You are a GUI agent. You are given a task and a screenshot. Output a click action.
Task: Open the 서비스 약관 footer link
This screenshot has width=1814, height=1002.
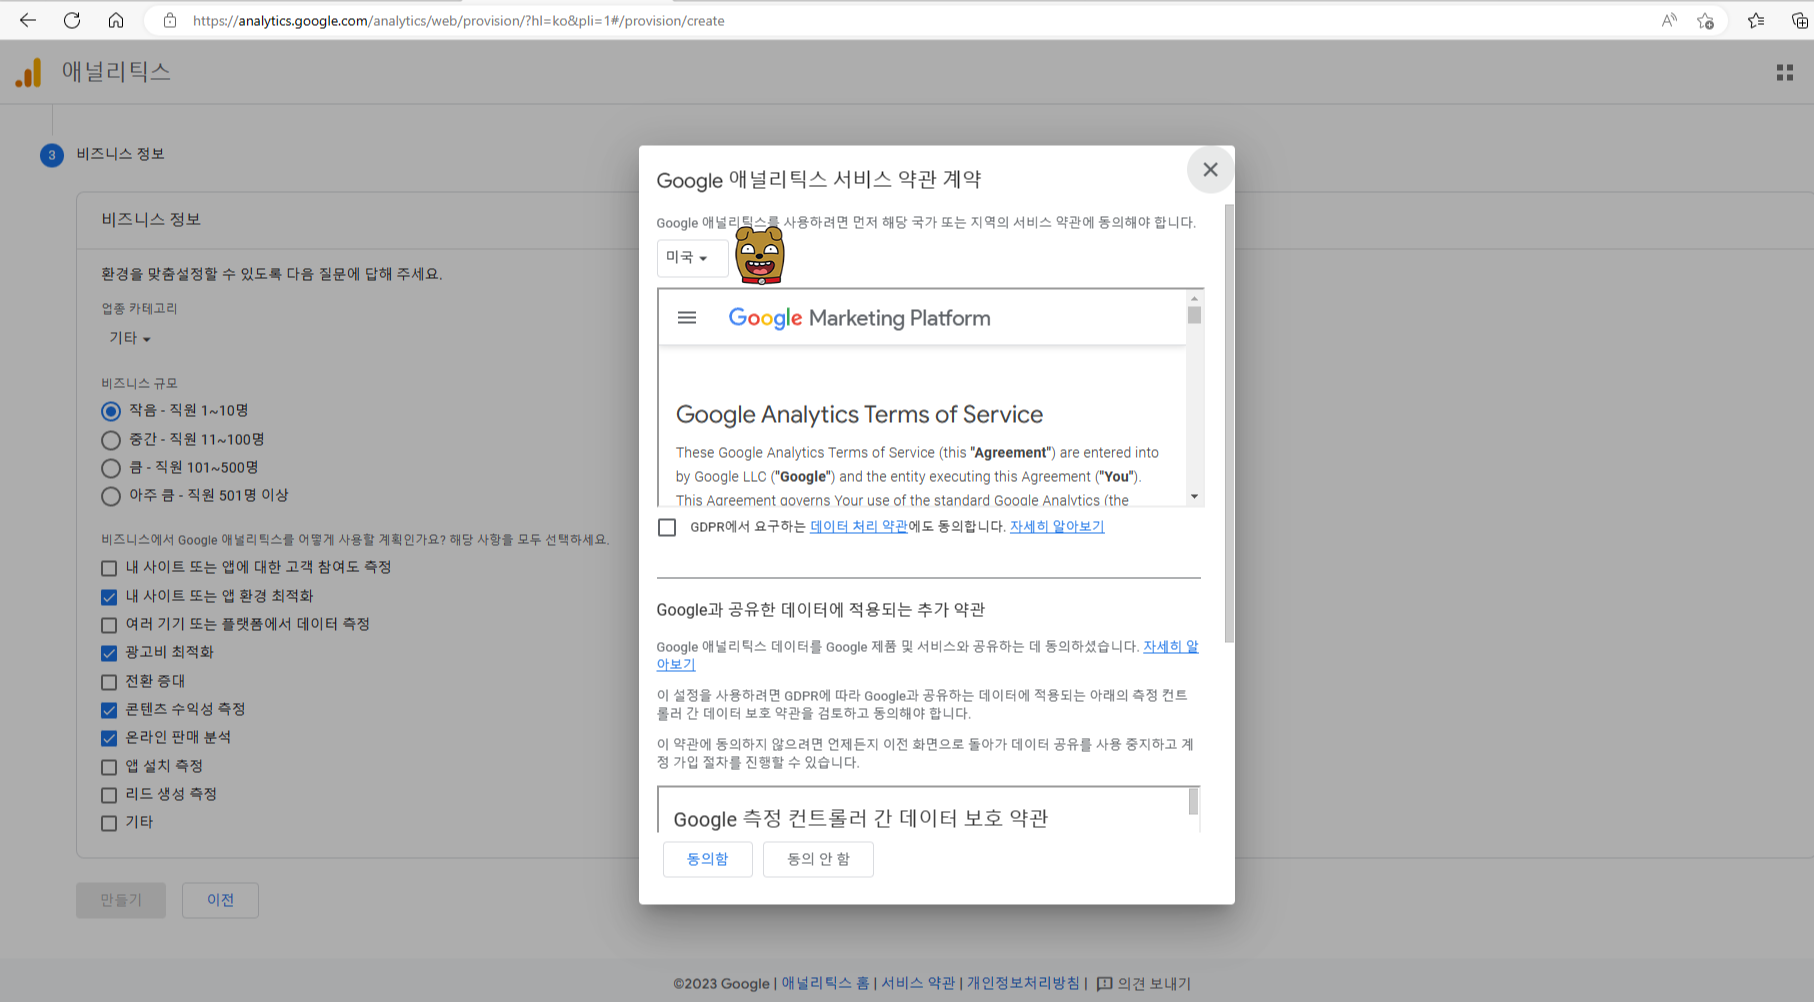pos(918,984)
